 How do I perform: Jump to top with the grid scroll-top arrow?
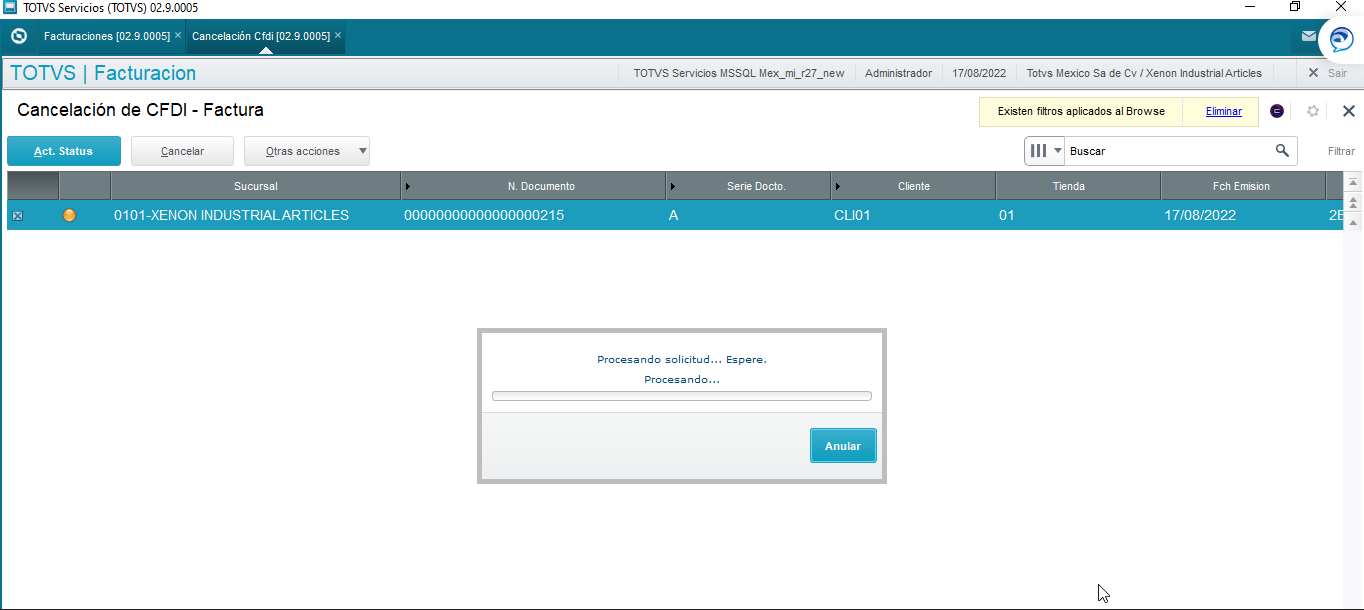1353,183
